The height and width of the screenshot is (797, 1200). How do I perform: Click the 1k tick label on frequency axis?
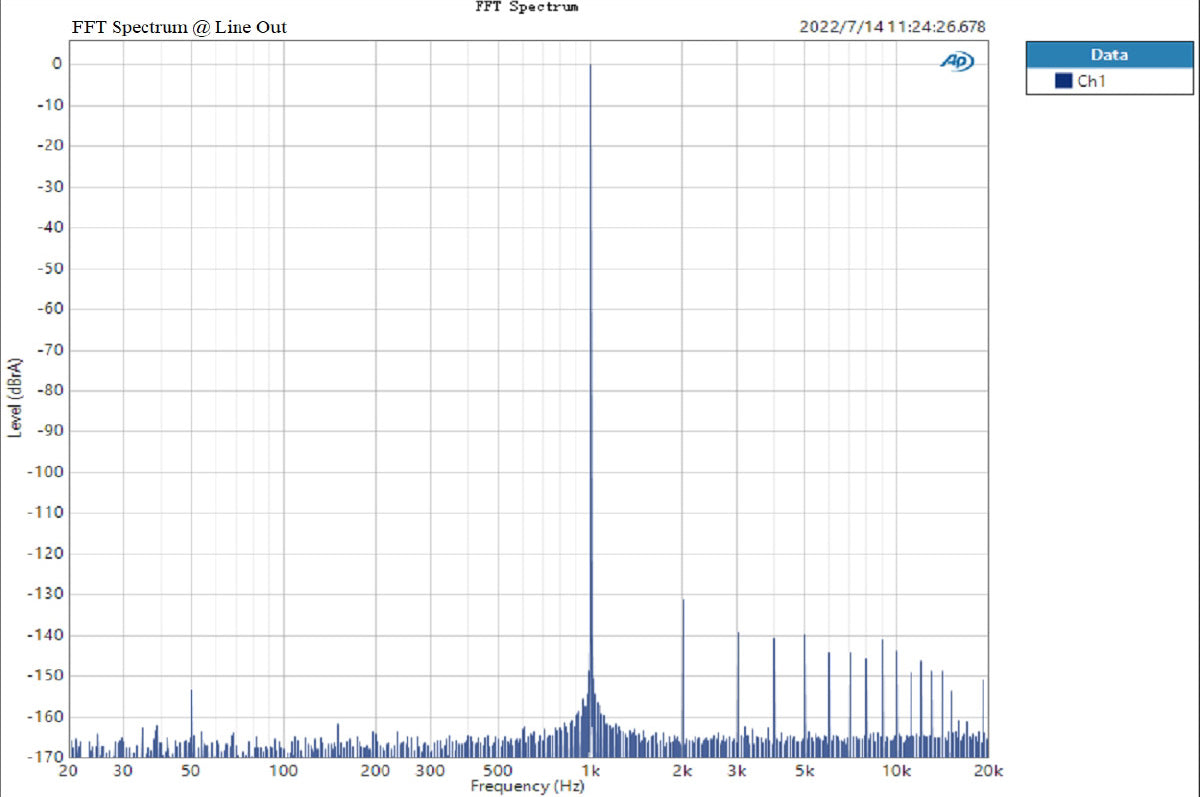tap(590, 771)
